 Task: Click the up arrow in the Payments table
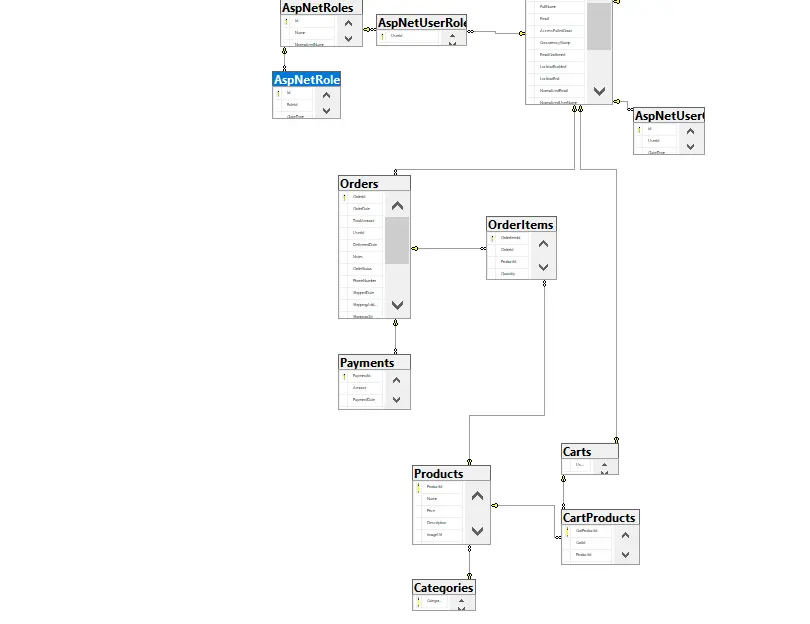coord(396,380)
